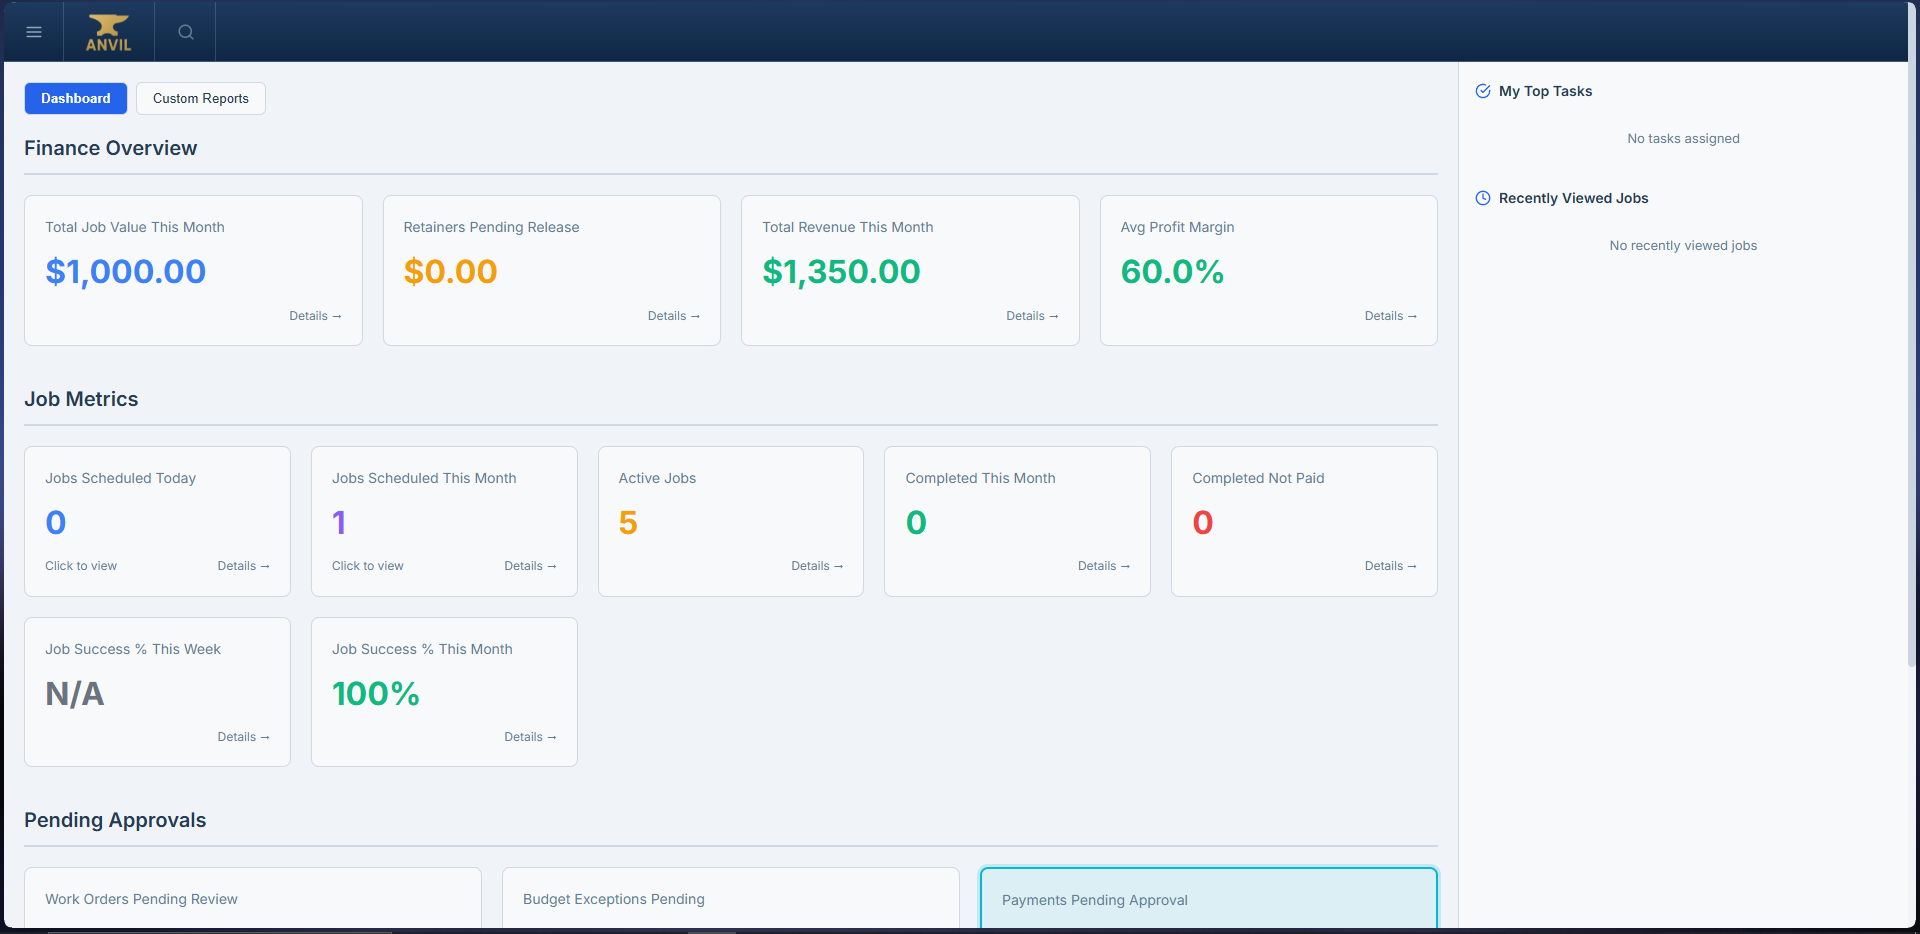Open Details for Total Job Value This Month
Image resolution: width=1920 pixels, height=934 pixels.
(315, 315)
